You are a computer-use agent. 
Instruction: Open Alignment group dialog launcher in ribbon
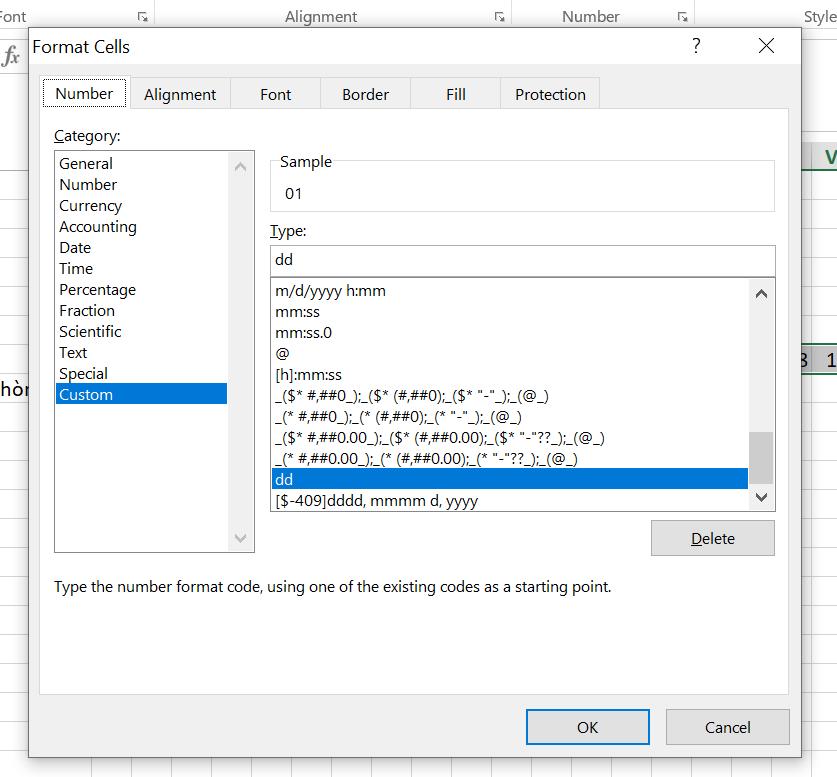(x=500, y=17)
